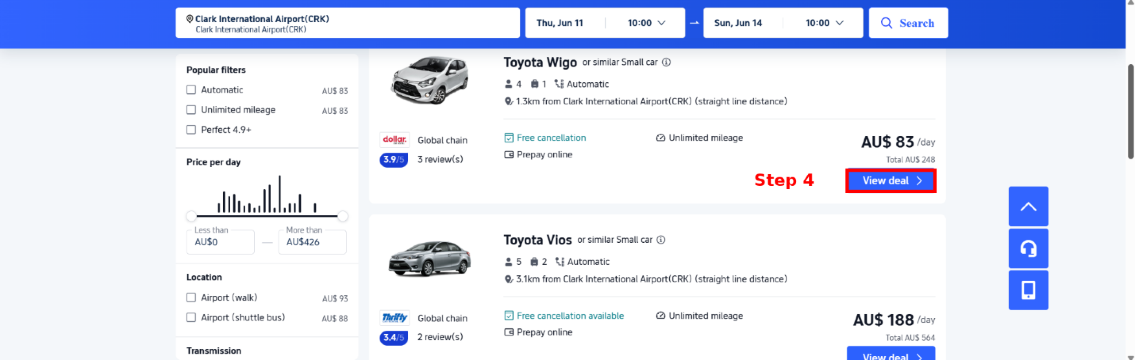Click the prepay online icon for Toyota Wigo
This screenshot has height=360, width=1135.
[x=509, y=154]
